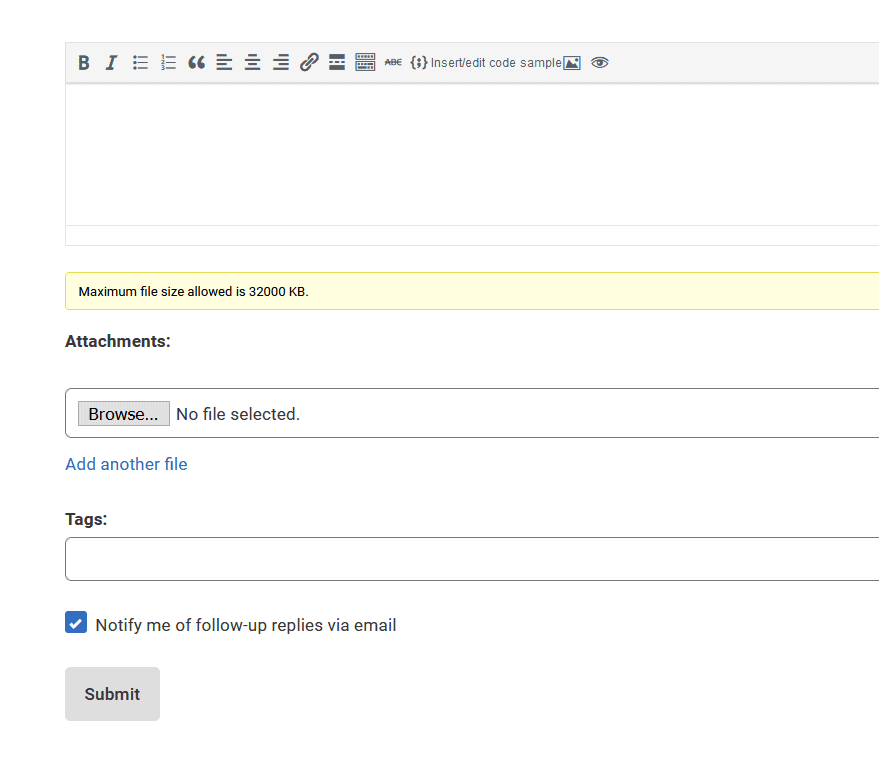Viewport: 879px width, 781px height.
Task: Format text as blockquote
Action: tap(196, 63)
